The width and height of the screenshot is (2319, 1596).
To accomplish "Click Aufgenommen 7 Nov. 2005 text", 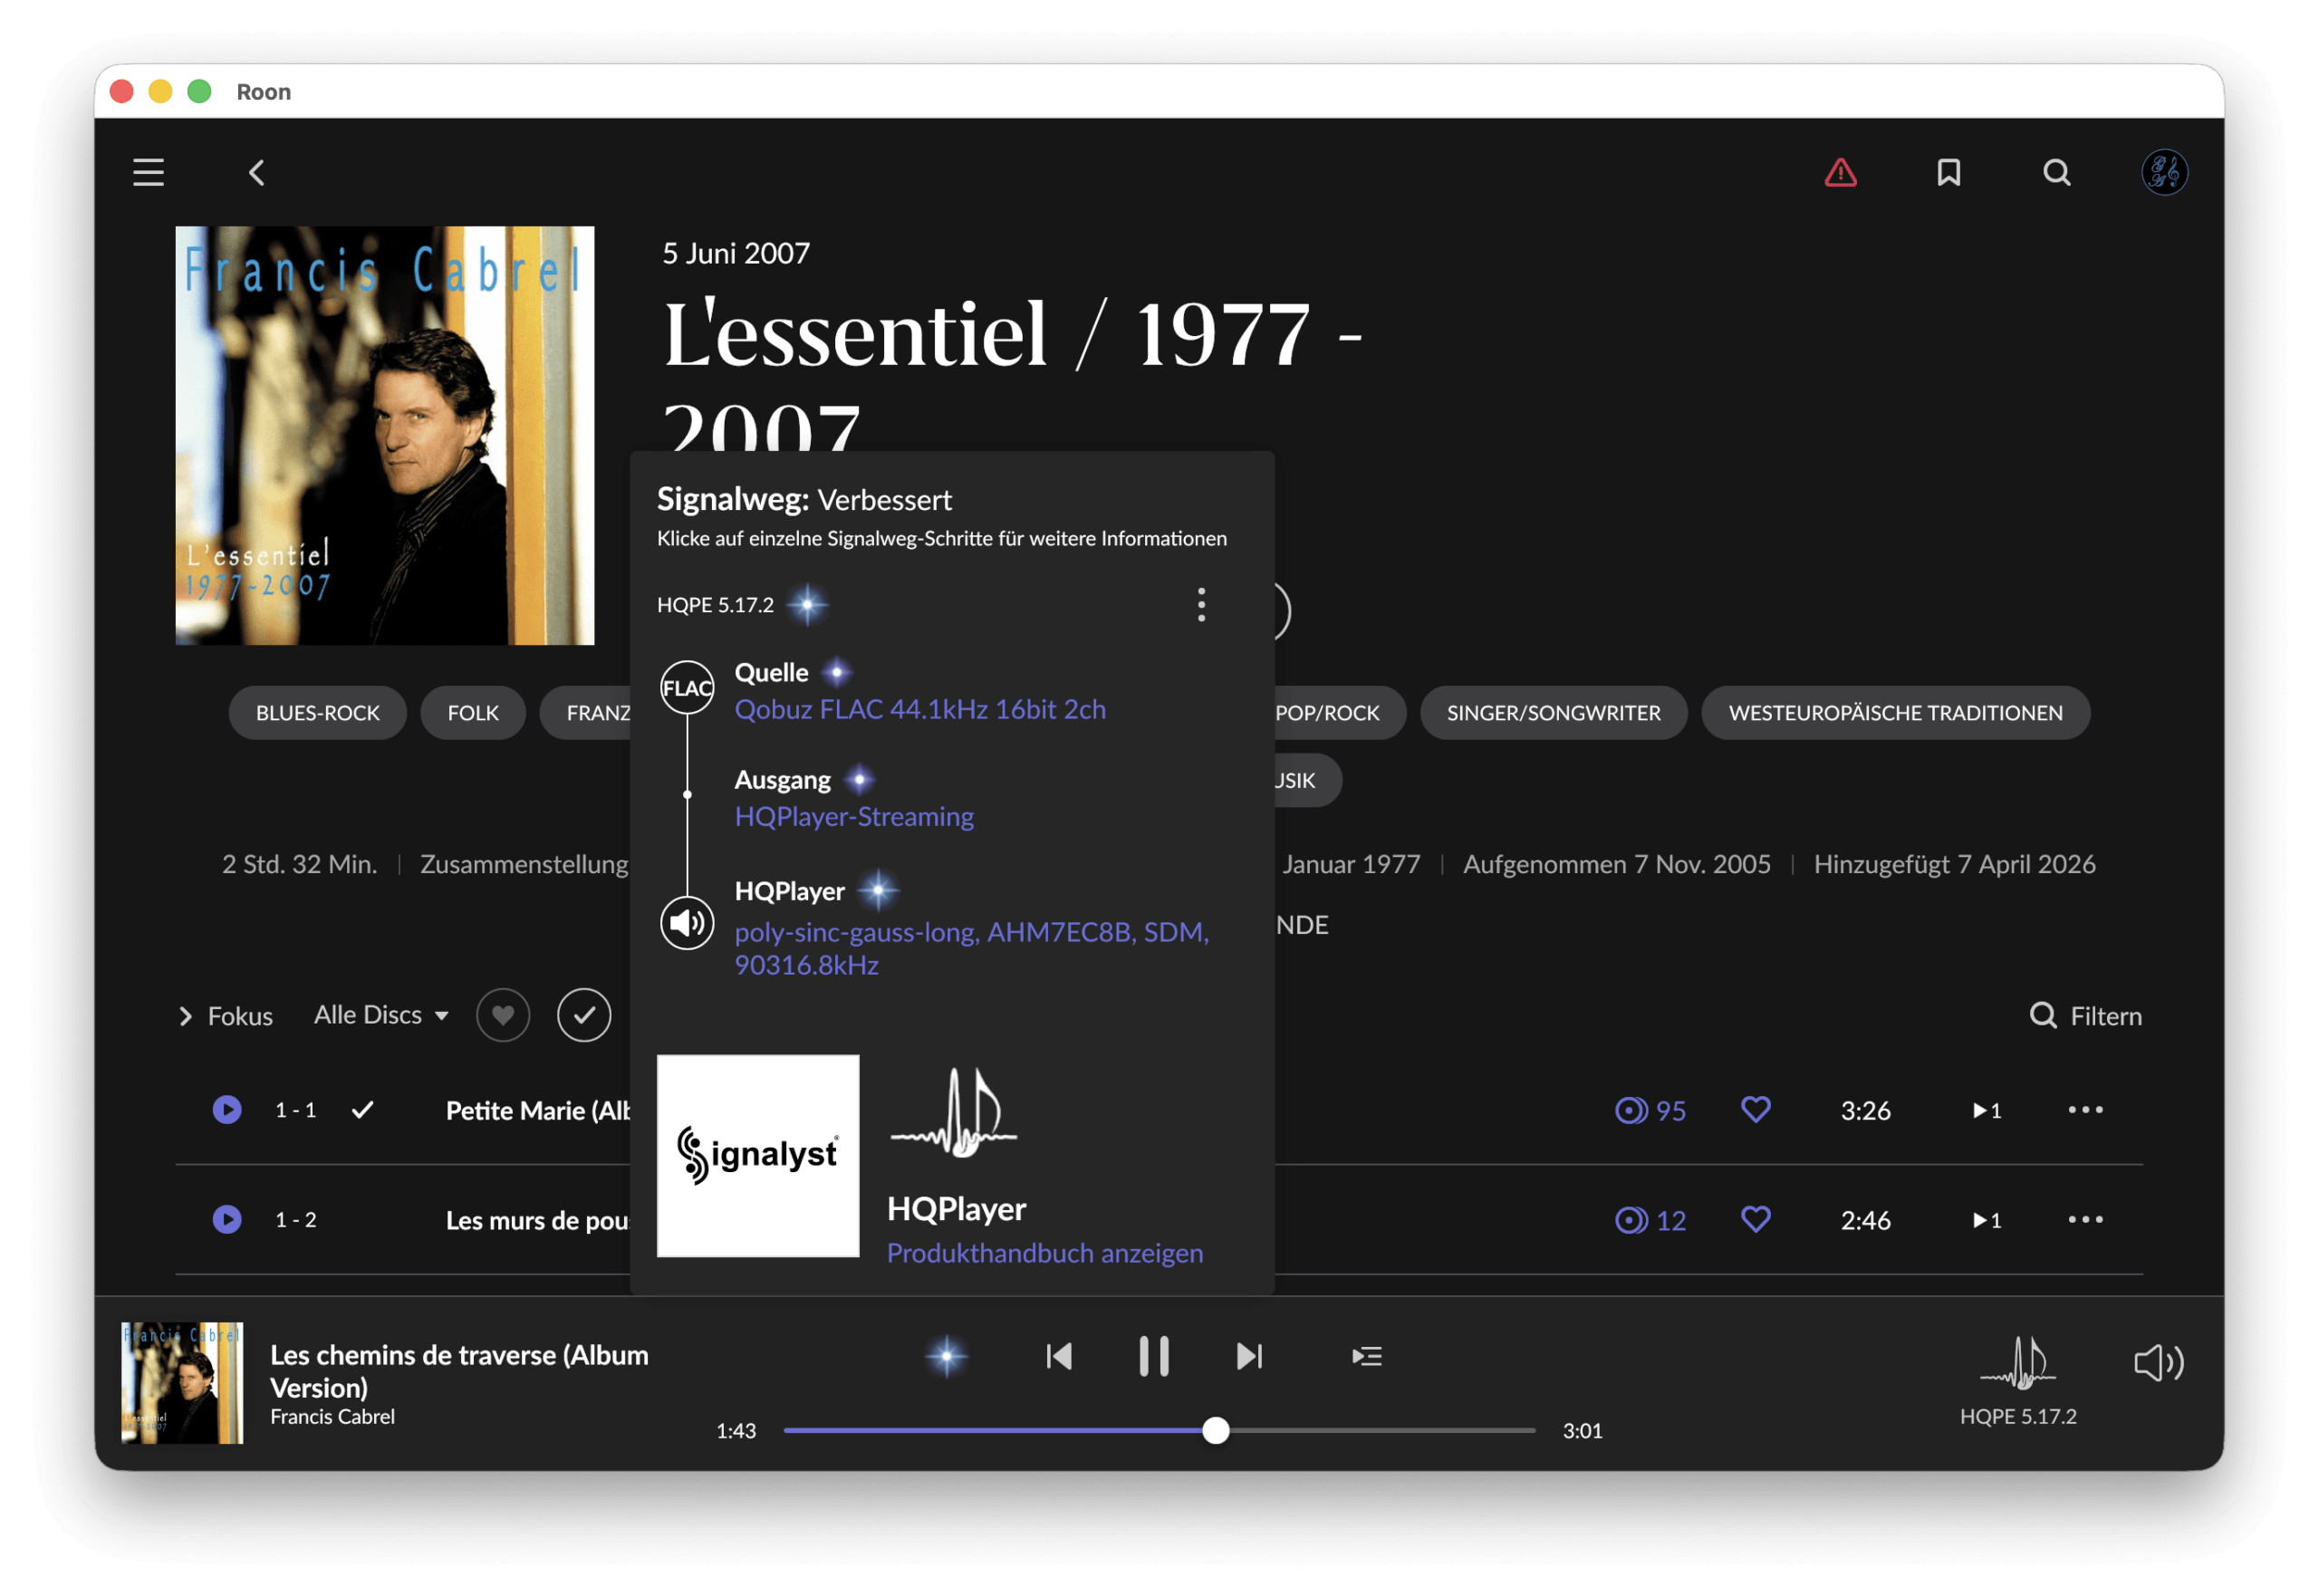I will pos(1616,864).
